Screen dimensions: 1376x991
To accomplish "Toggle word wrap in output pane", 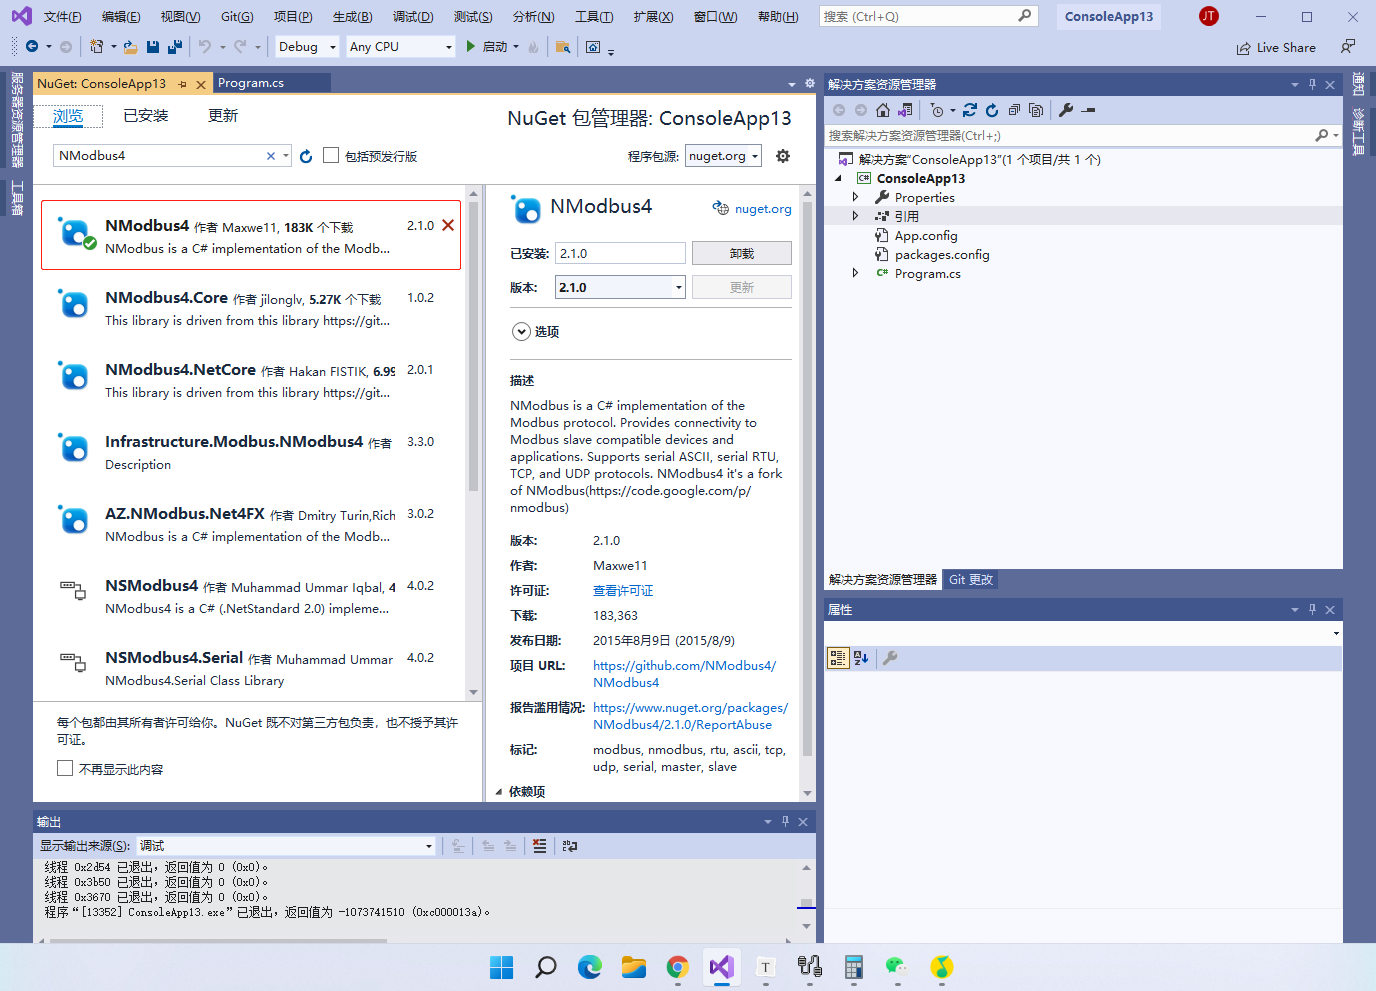I will [x=570, y=846].
